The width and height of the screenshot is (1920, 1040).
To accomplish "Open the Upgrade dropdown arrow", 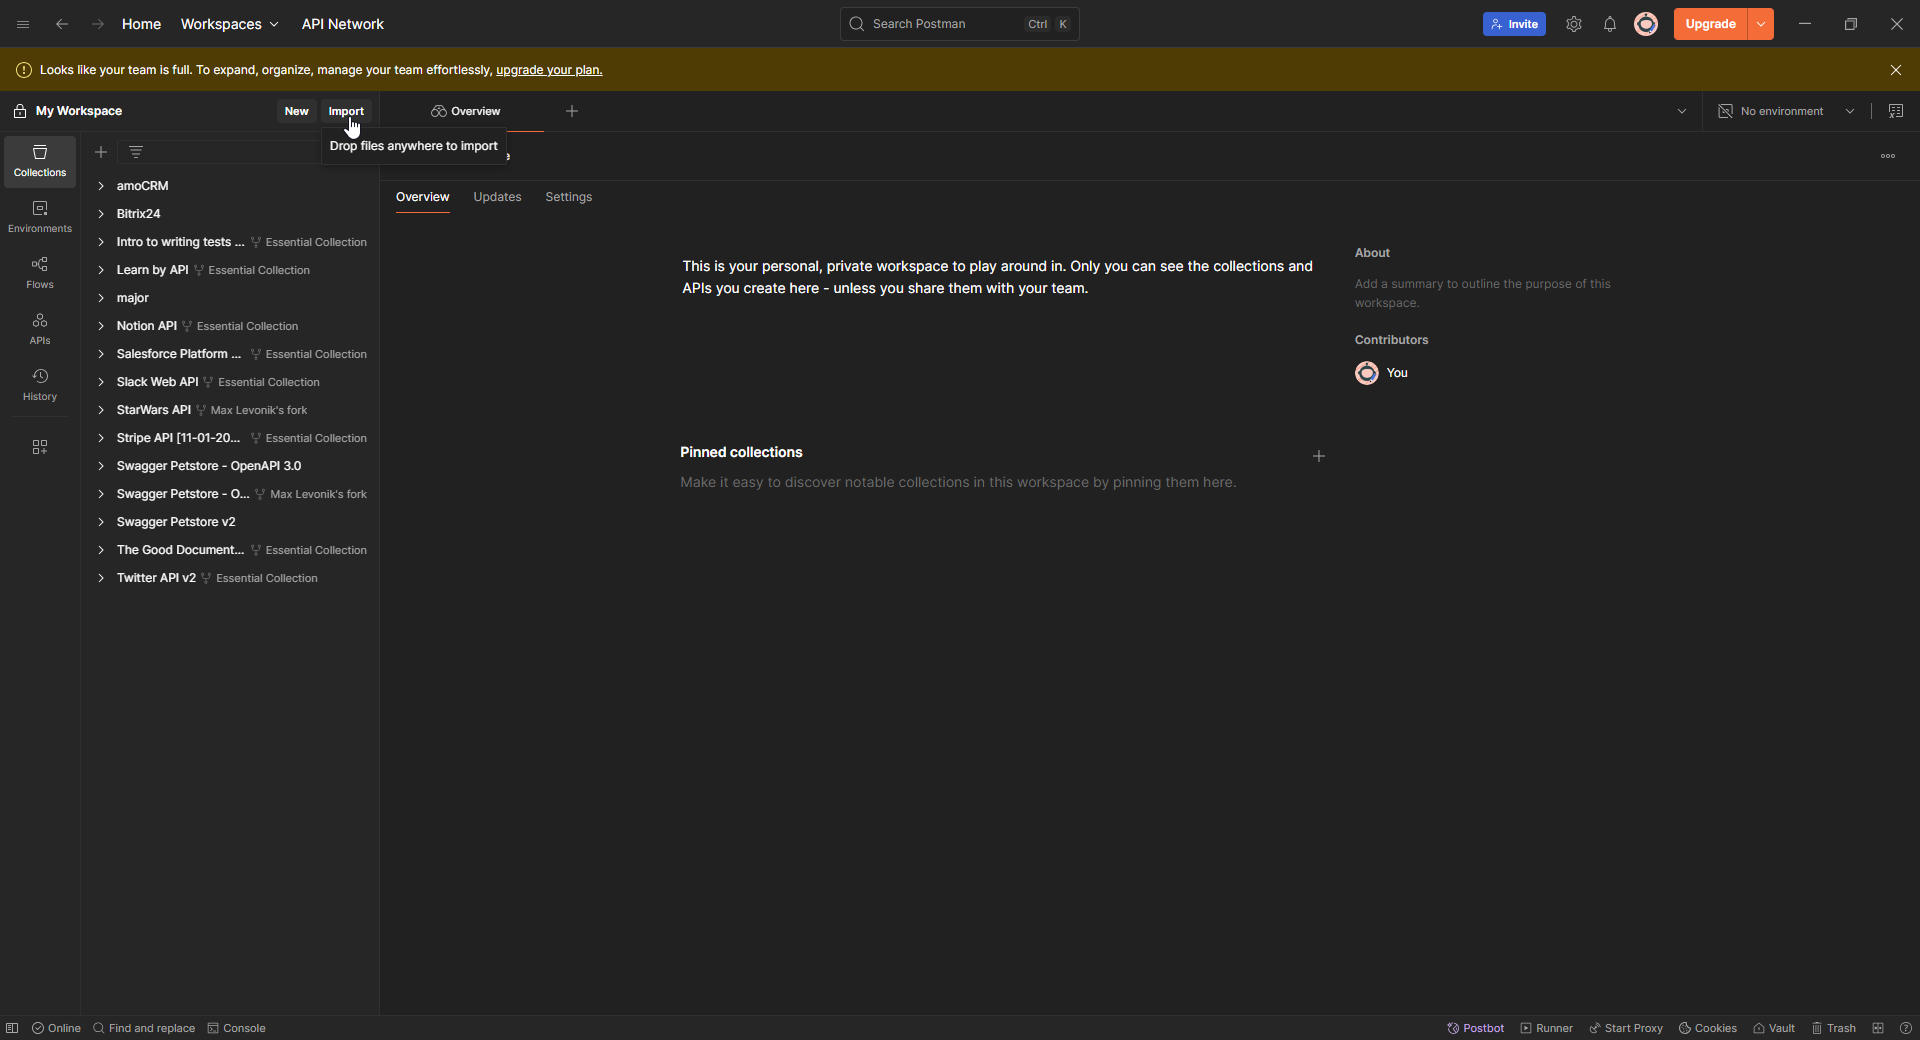I will pos(1761,24).
